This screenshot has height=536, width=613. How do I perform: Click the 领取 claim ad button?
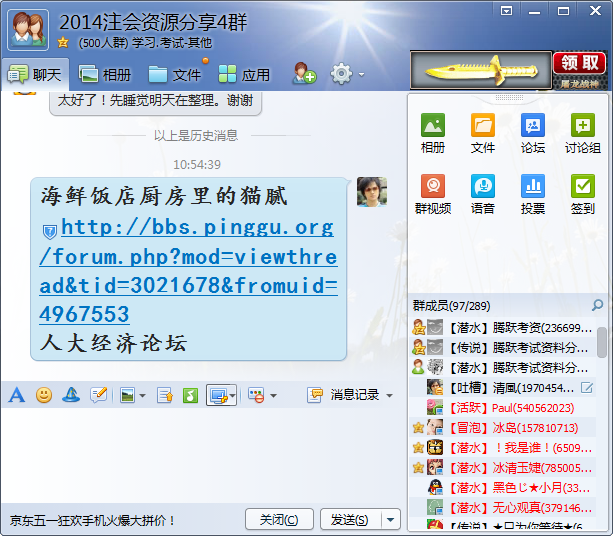pyautogui.click(x=579, y=63)
